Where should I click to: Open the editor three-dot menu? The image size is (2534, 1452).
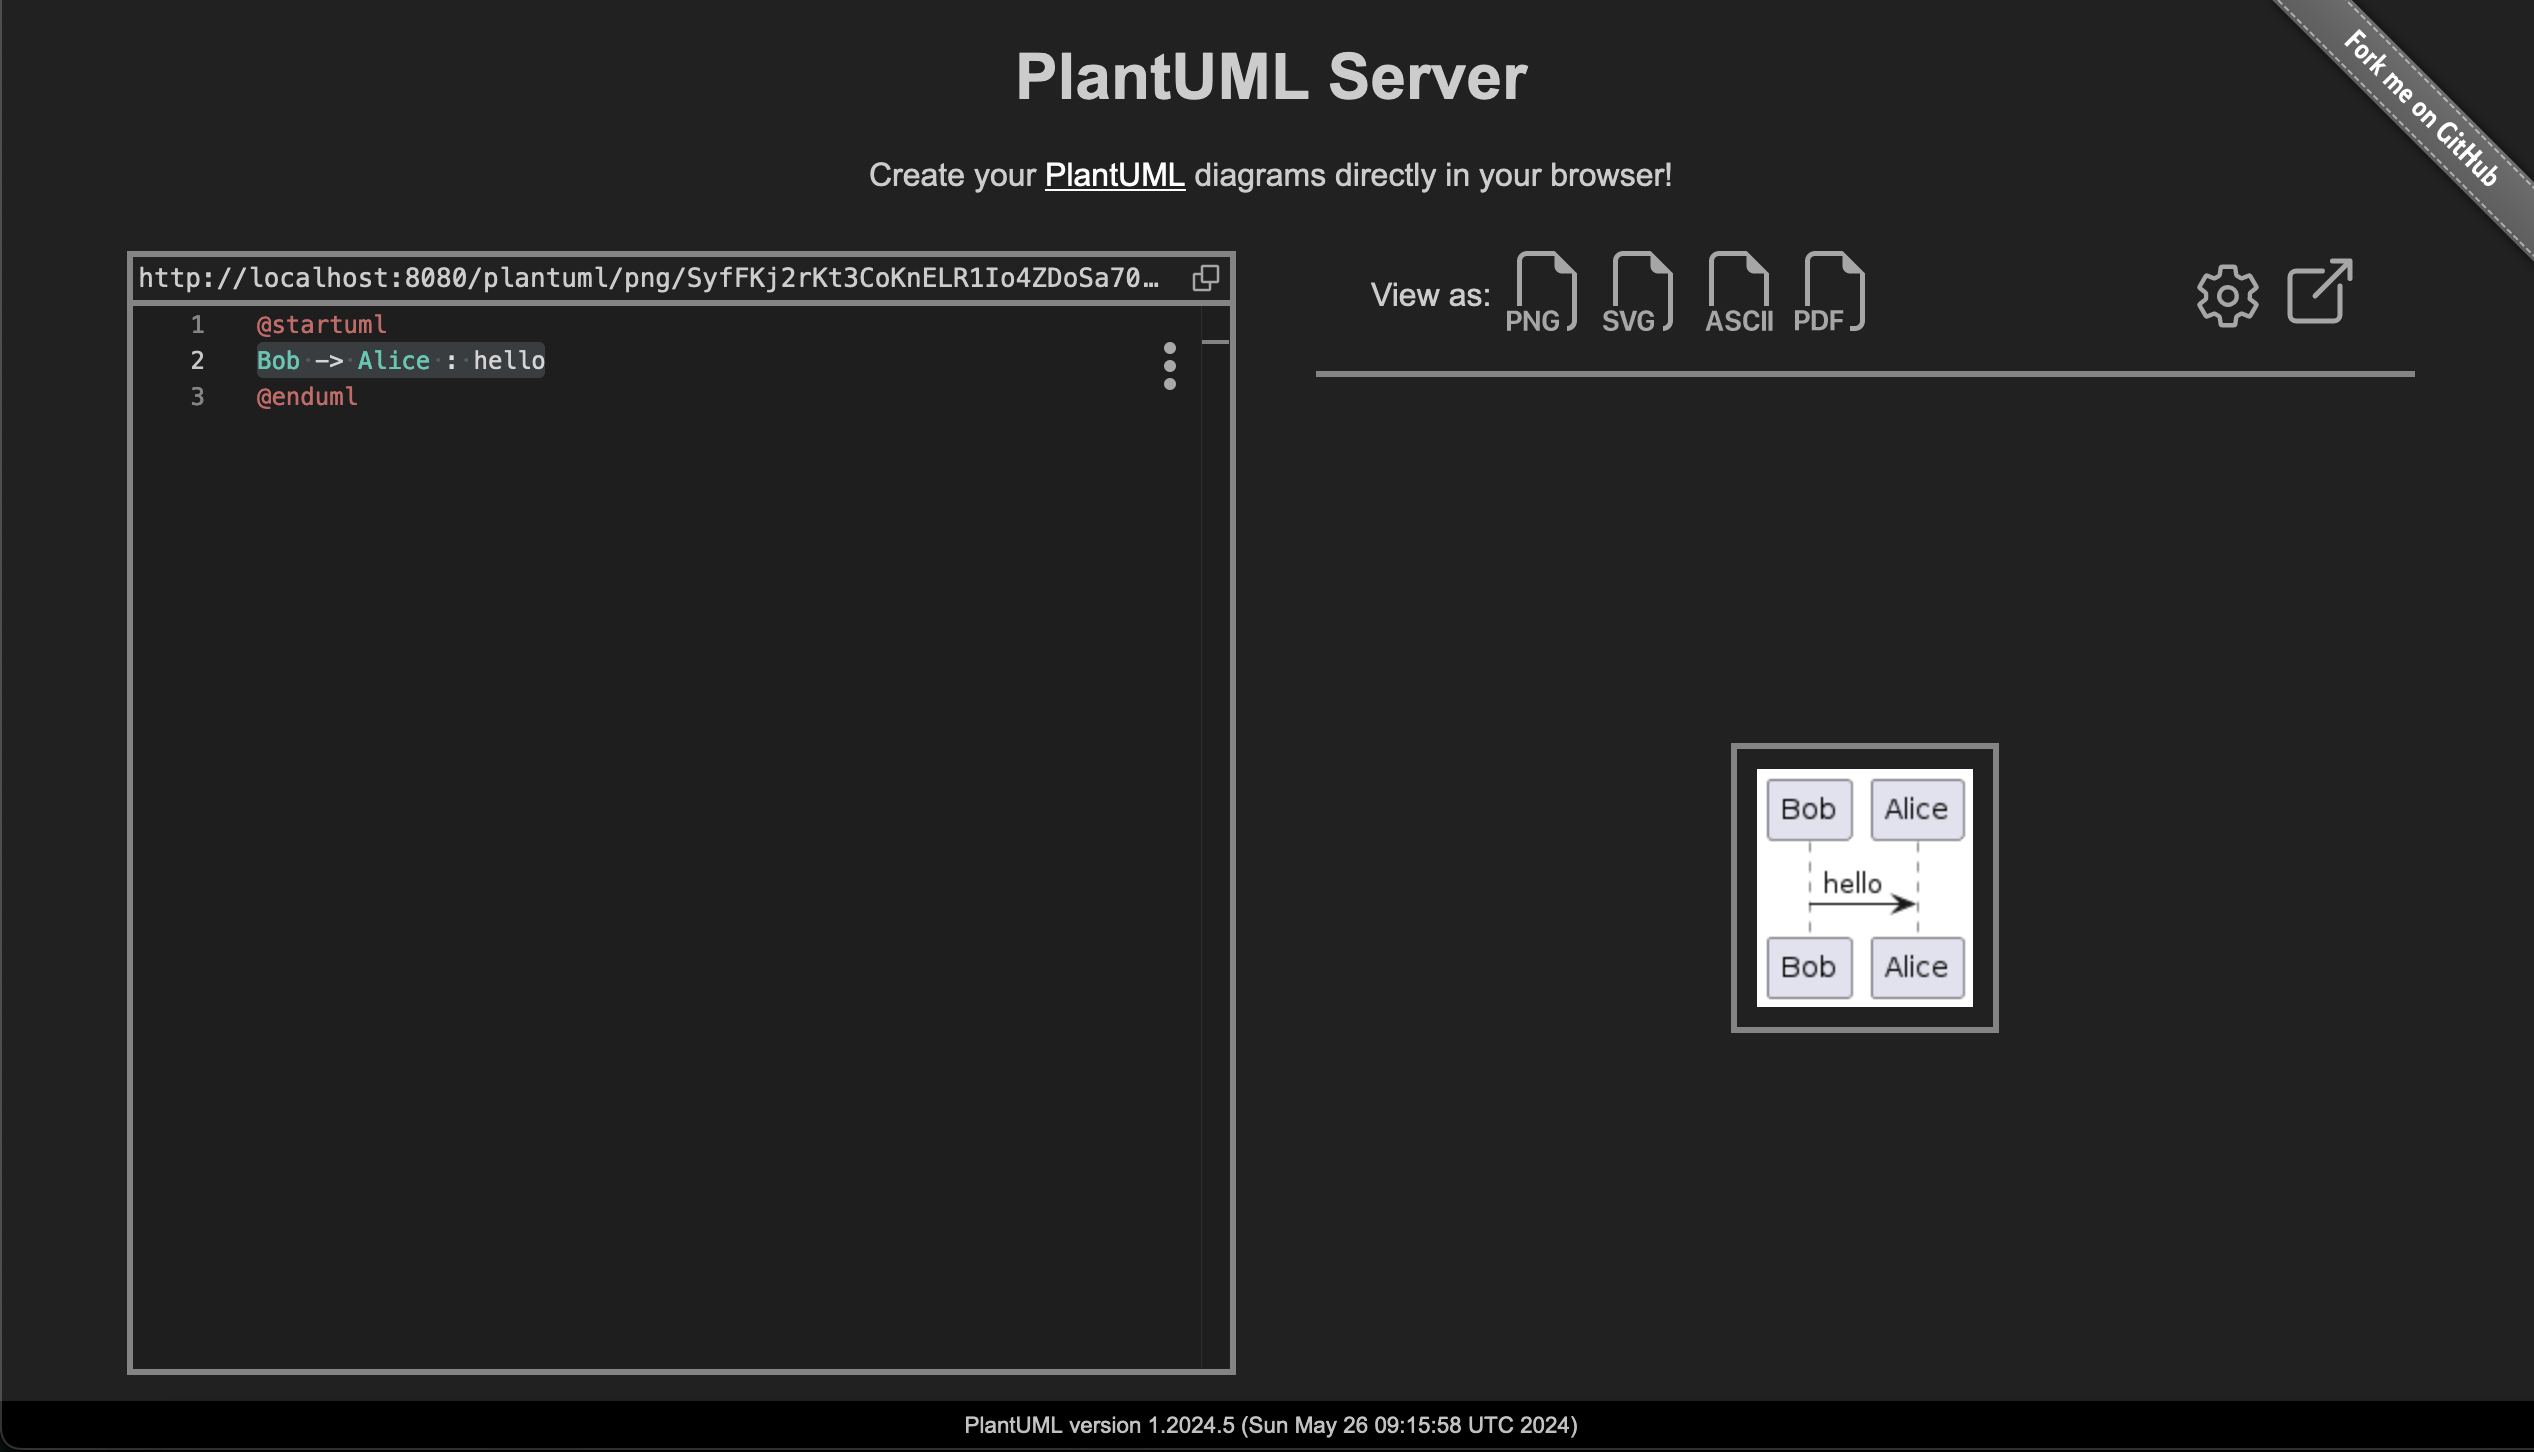click(1169, 366)
